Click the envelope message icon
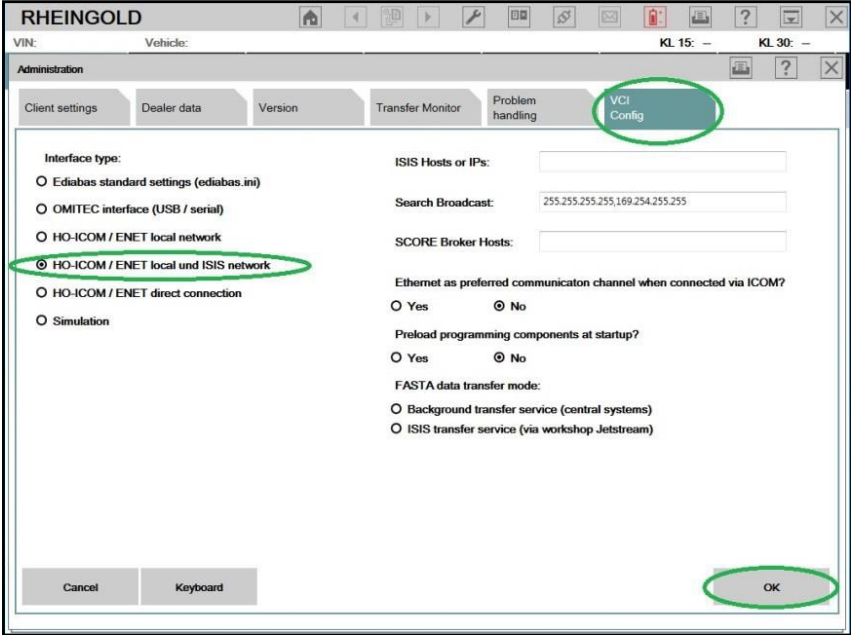The width and height of the screenshot is (851, 635). coord(609,17)
